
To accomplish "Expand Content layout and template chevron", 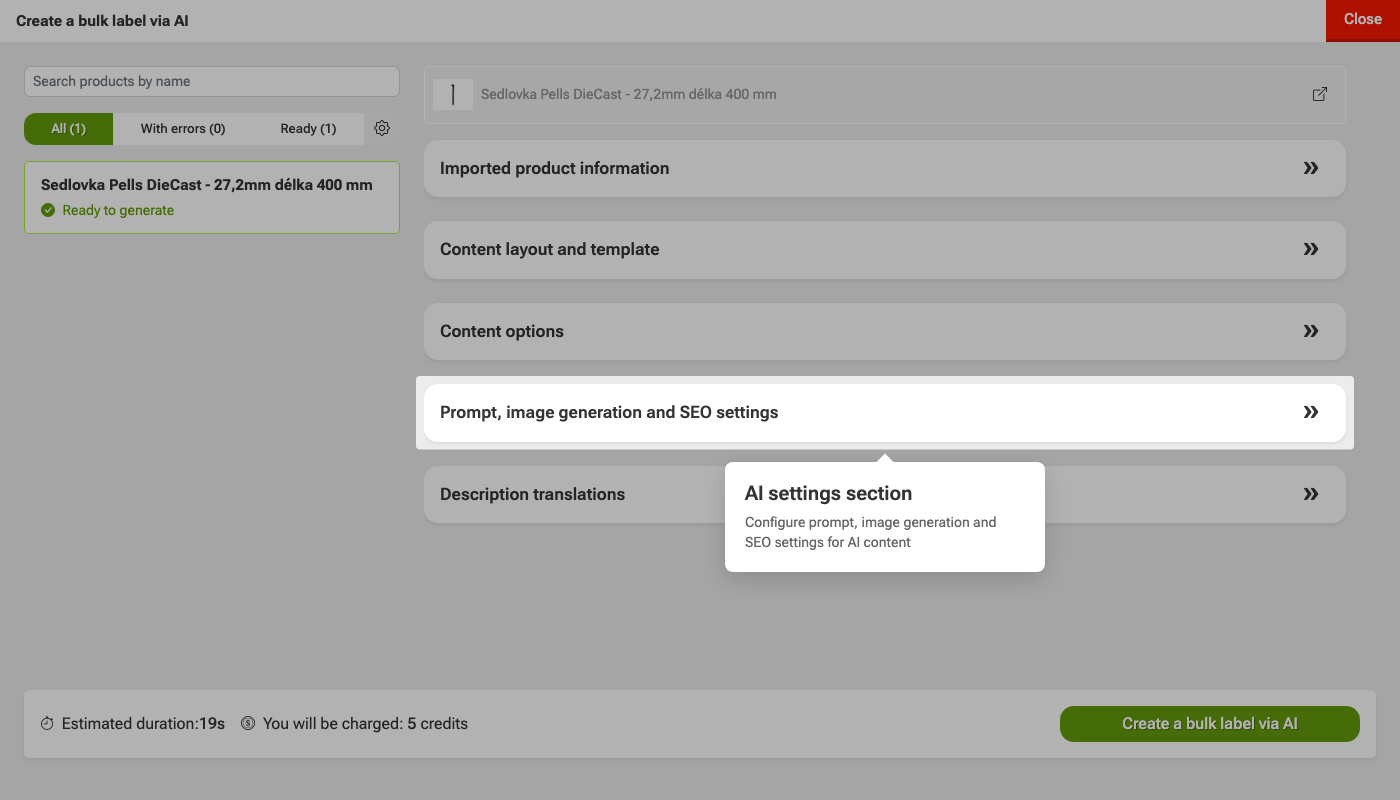I will pos(1311,249).
